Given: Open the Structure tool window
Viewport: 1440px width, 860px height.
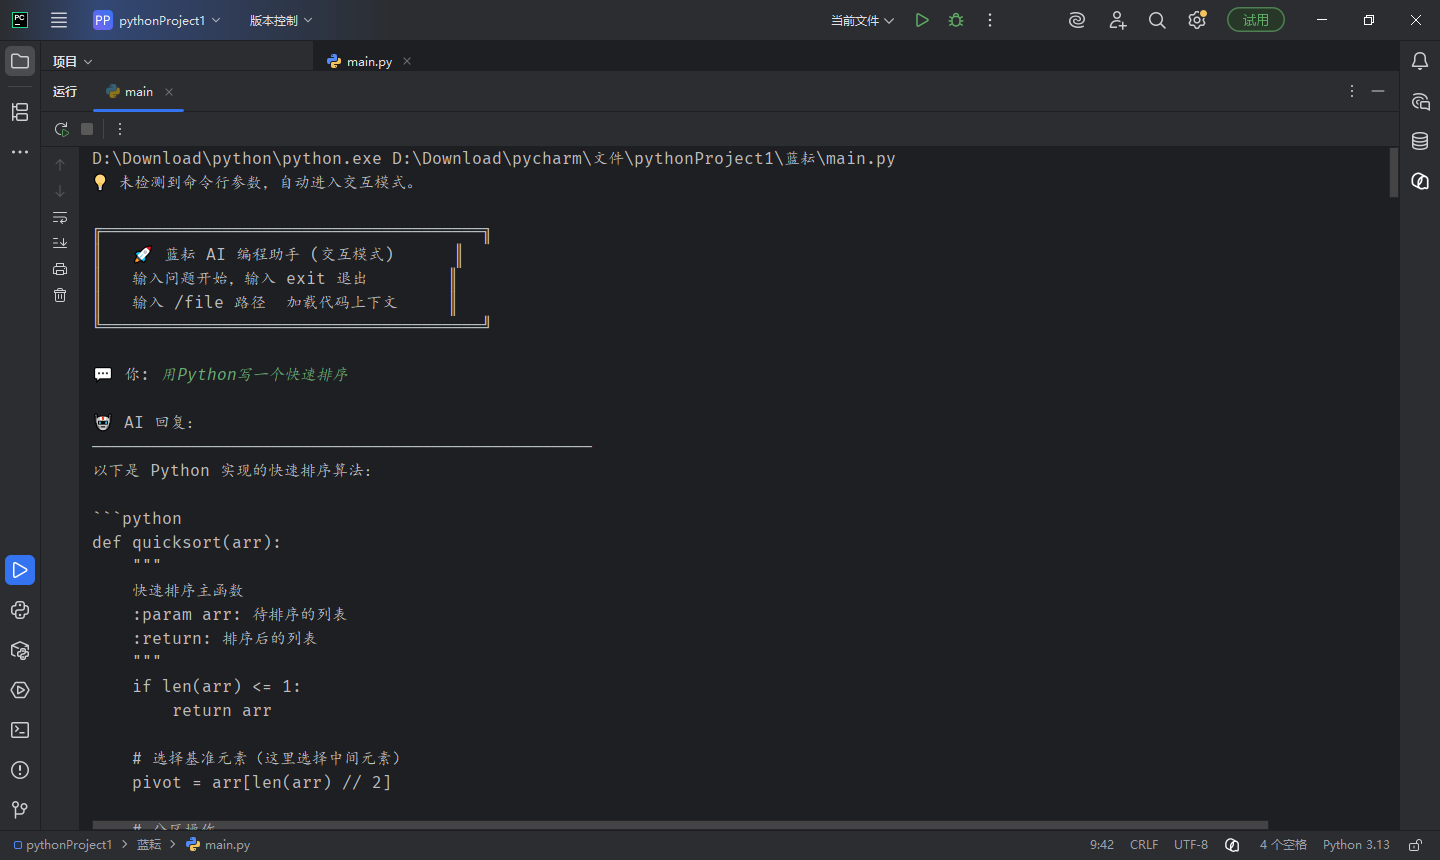Looking at the screenshot, I should click(20, 112).
